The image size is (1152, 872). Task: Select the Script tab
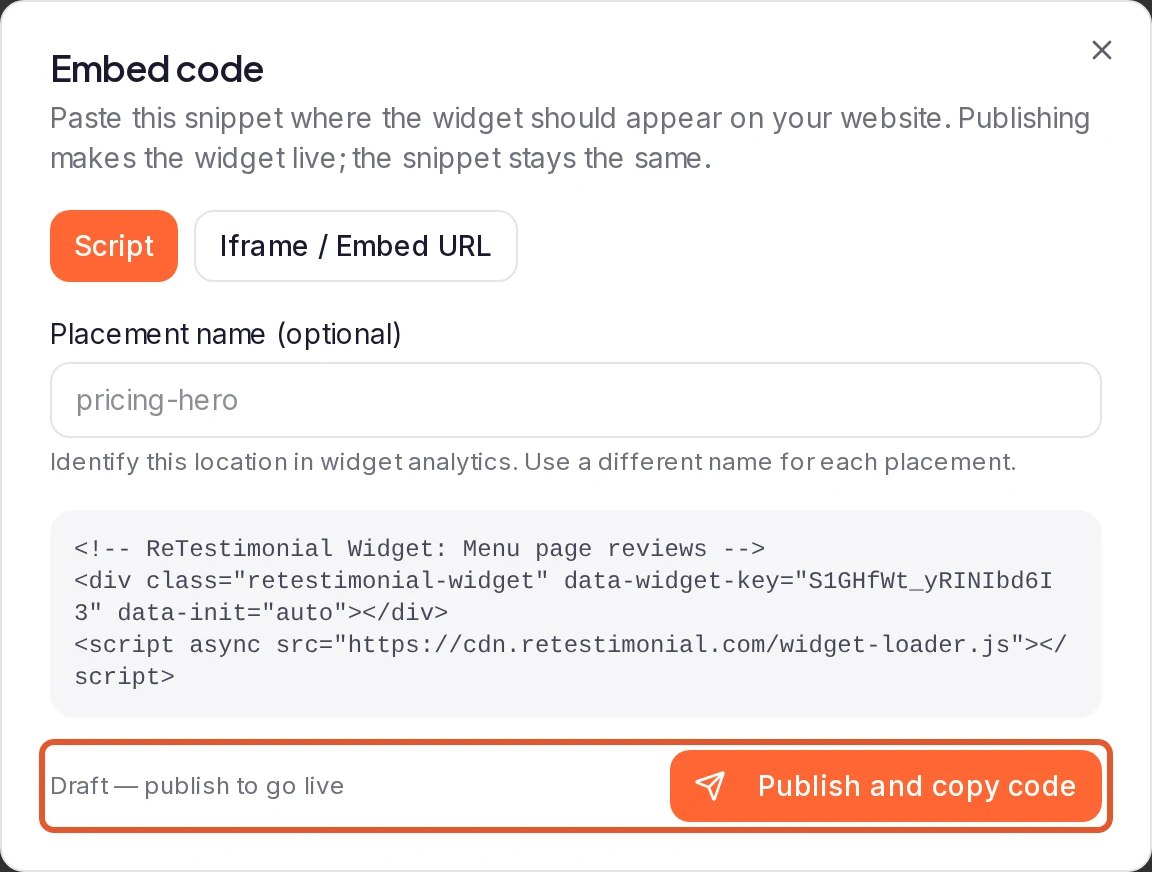coord(114,246)
